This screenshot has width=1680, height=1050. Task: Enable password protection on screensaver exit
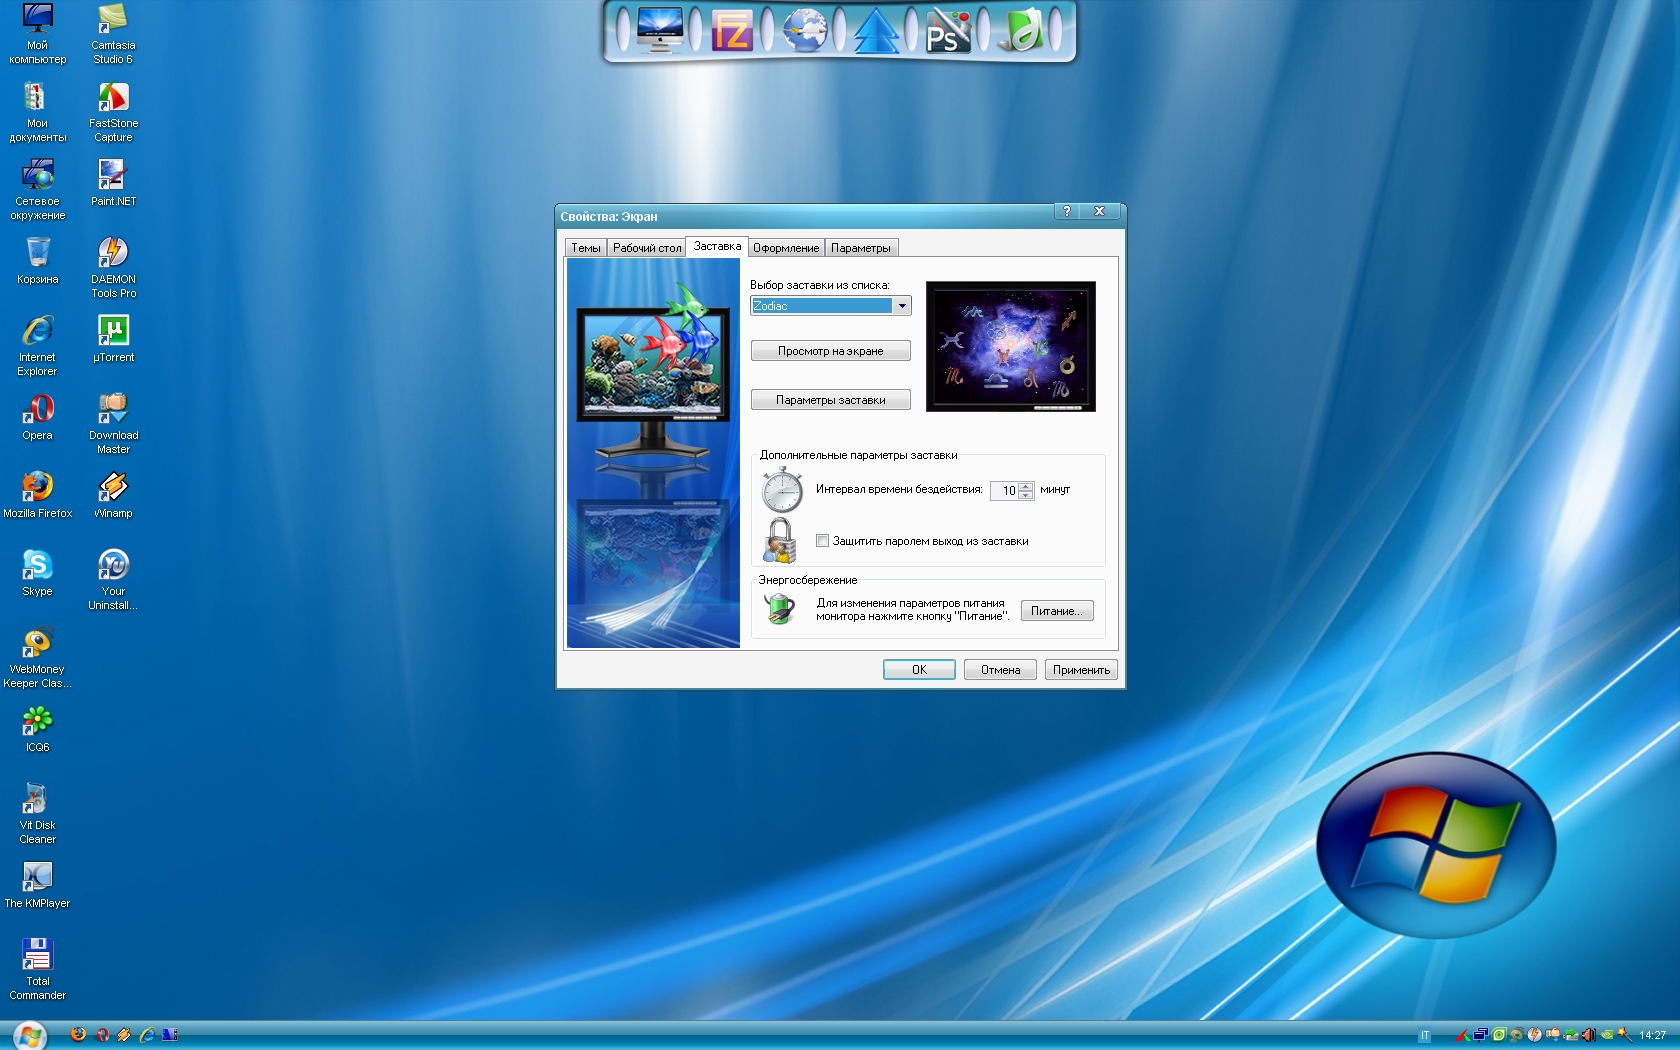(x=822, y=541)
